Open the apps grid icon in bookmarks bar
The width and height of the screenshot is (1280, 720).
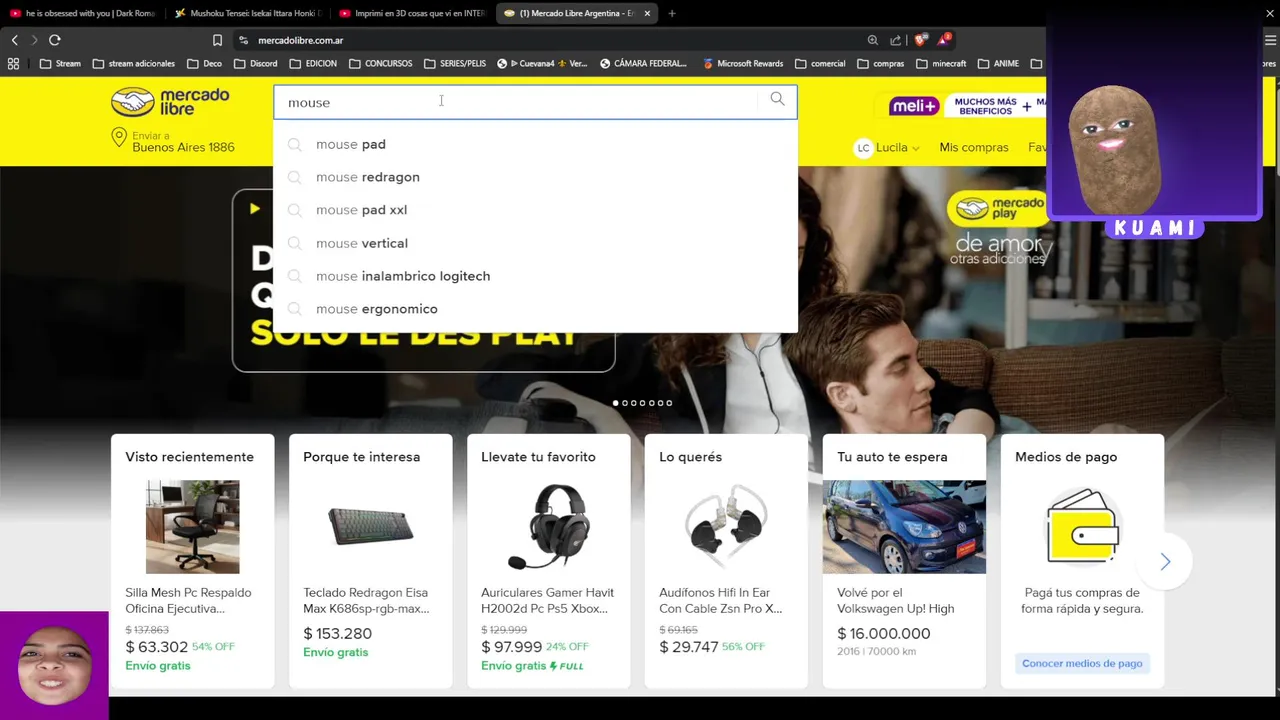click(13, 63)
